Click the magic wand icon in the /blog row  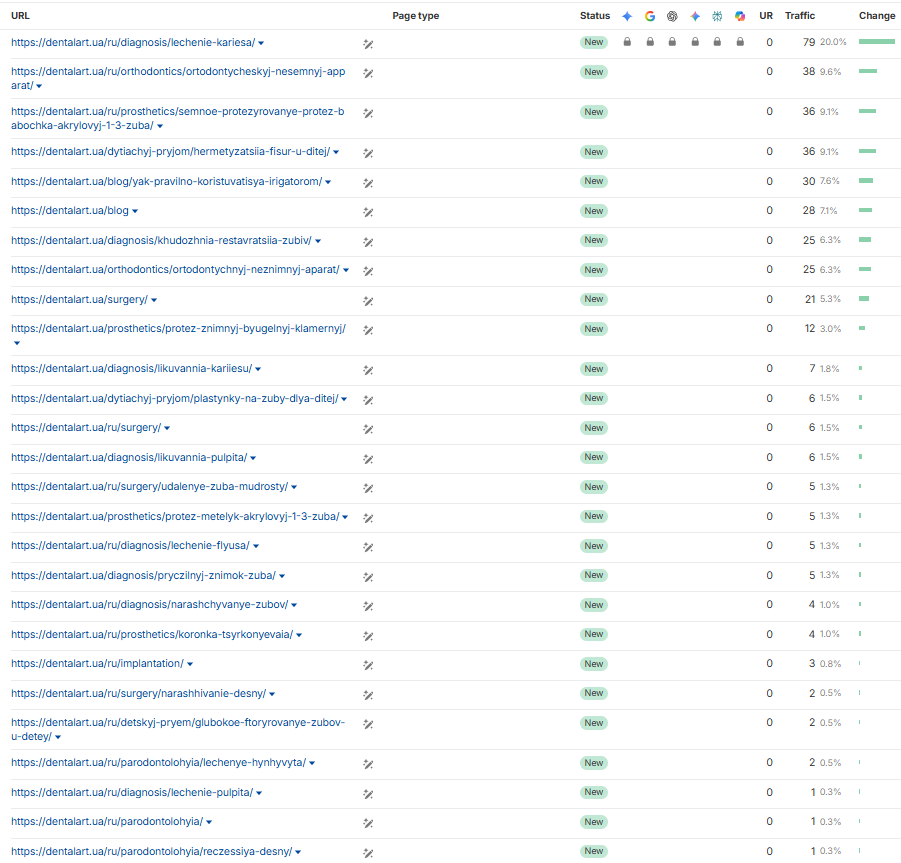368,212
